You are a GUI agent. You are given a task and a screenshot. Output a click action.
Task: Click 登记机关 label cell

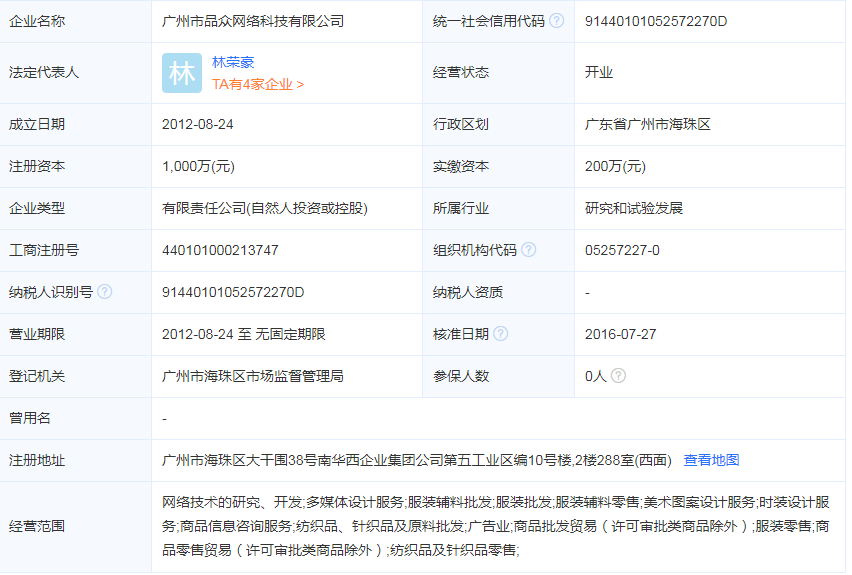(76, 376)
